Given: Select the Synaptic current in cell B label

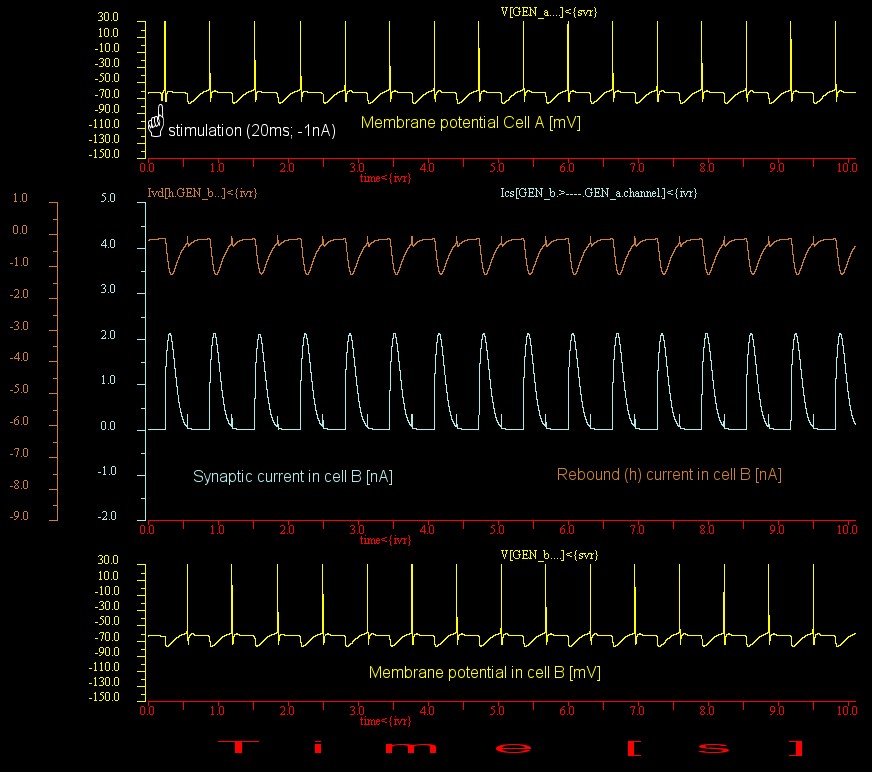Looking at the screenshot, I should 292,477.
